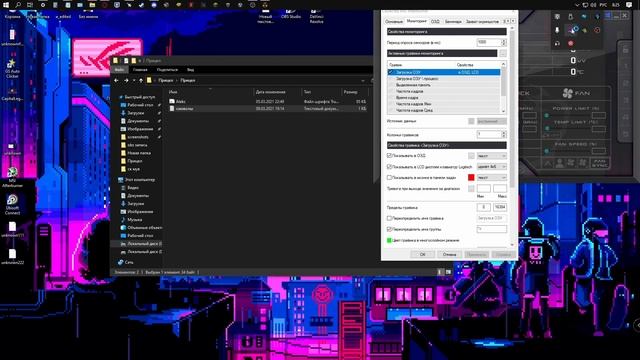Select MSI Afterburner desktop shortcut
Screen dimensions: 640x360
[x=12, y=177]
